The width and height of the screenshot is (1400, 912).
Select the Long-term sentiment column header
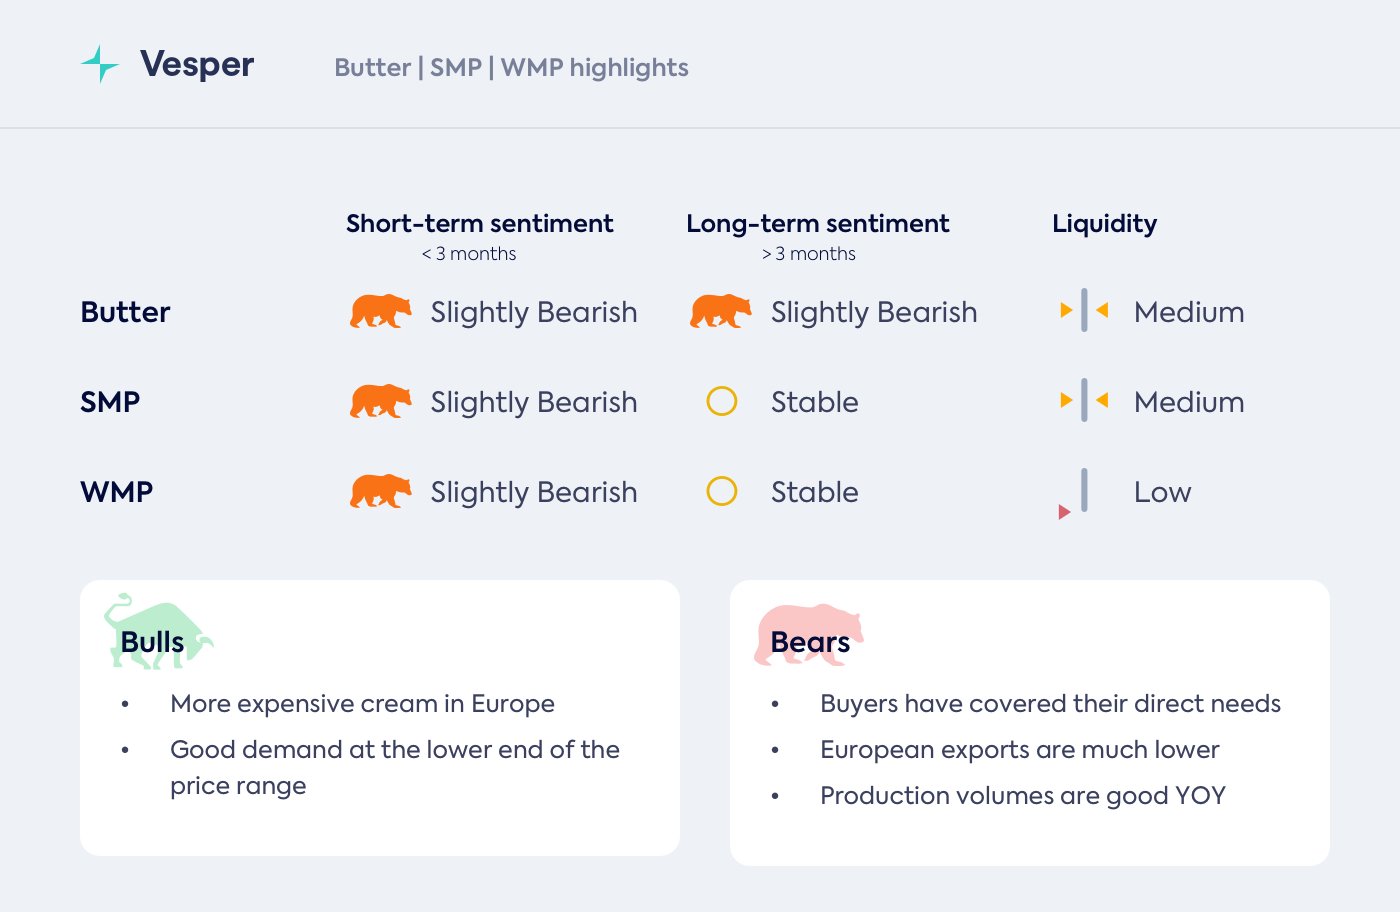(x=817, y=224)
